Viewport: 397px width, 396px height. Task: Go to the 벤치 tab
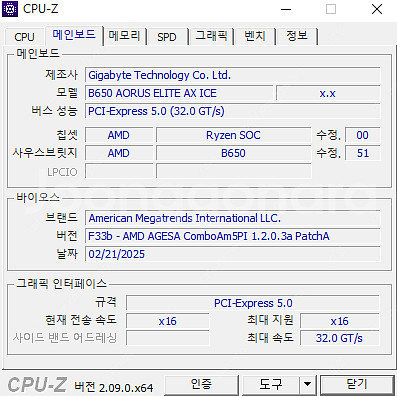click(x=255, y=36)
